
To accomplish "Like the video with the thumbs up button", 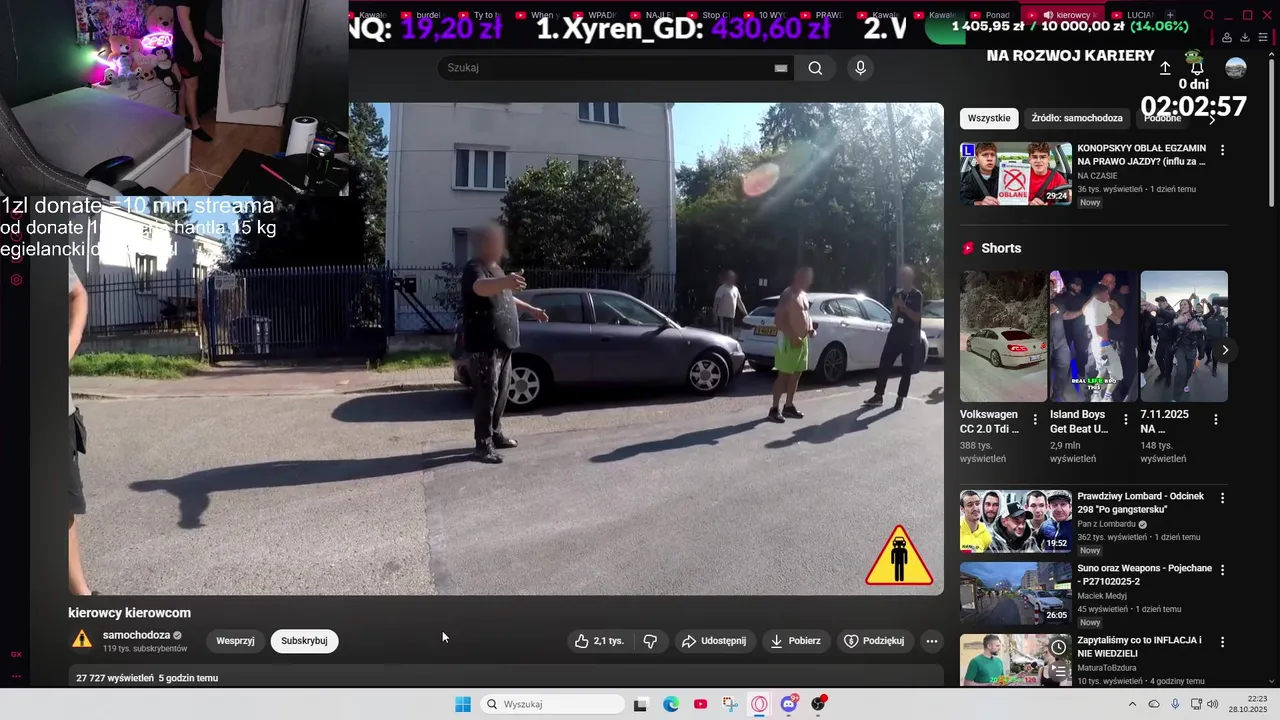I will click(x=598, y=641).
